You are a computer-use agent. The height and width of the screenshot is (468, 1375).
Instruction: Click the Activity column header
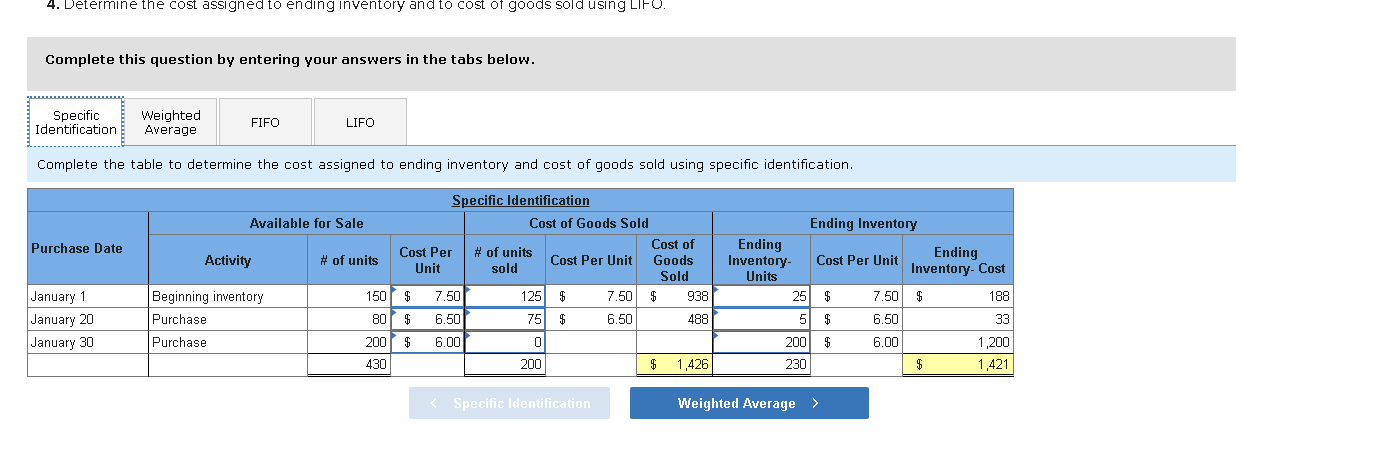228,260
